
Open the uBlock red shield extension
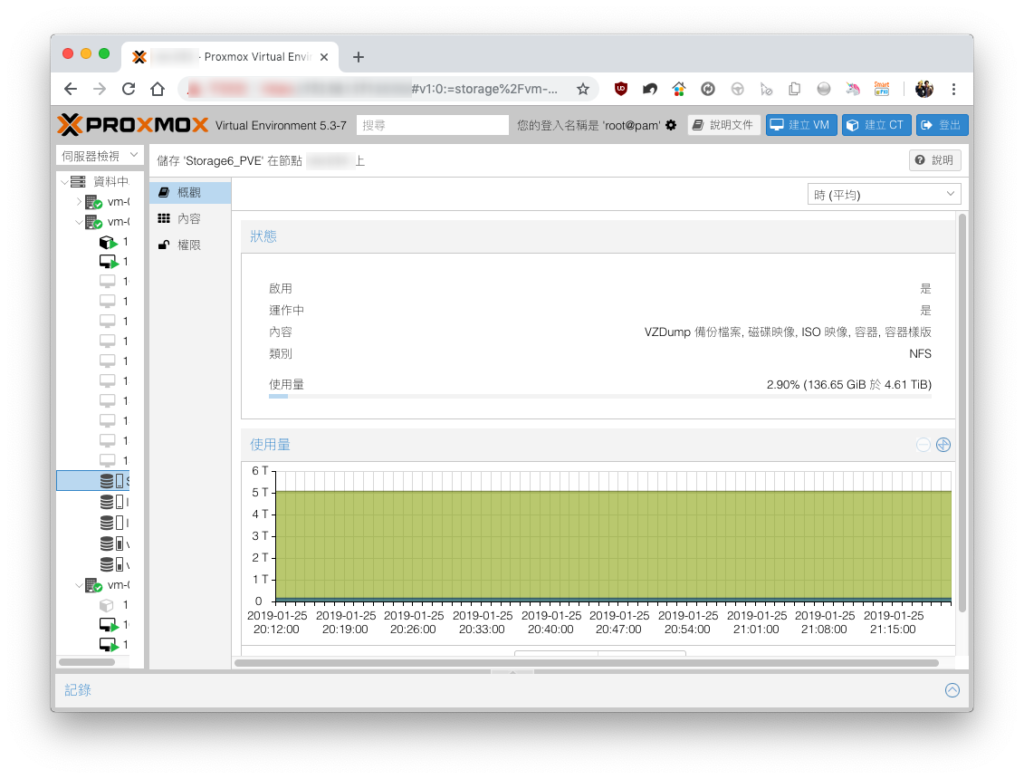(x=620, y=89)
